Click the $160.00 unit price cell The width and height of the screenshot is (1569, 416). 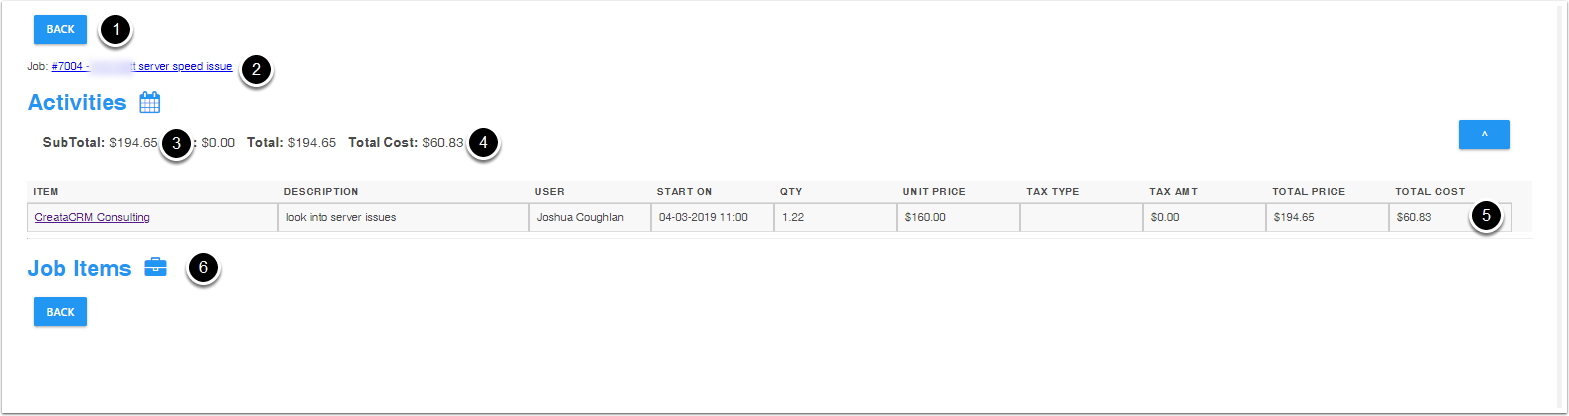tap(958, 217)
